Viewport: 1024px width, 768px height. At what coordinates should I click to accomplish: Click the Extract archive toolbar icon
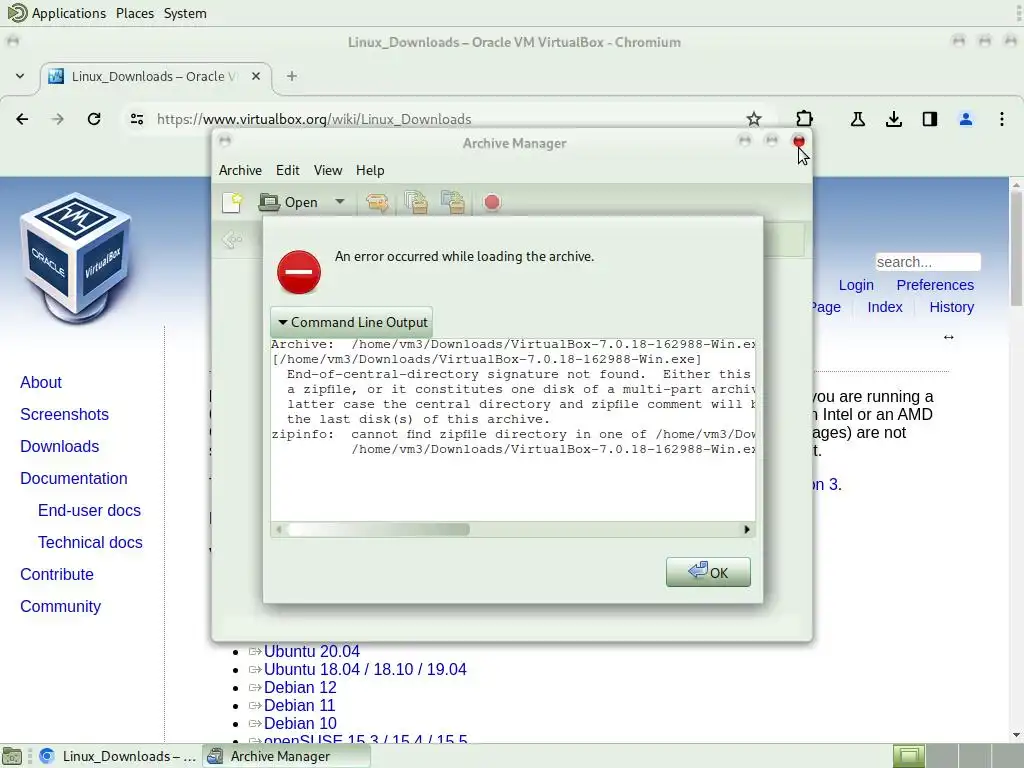(377, 202)
